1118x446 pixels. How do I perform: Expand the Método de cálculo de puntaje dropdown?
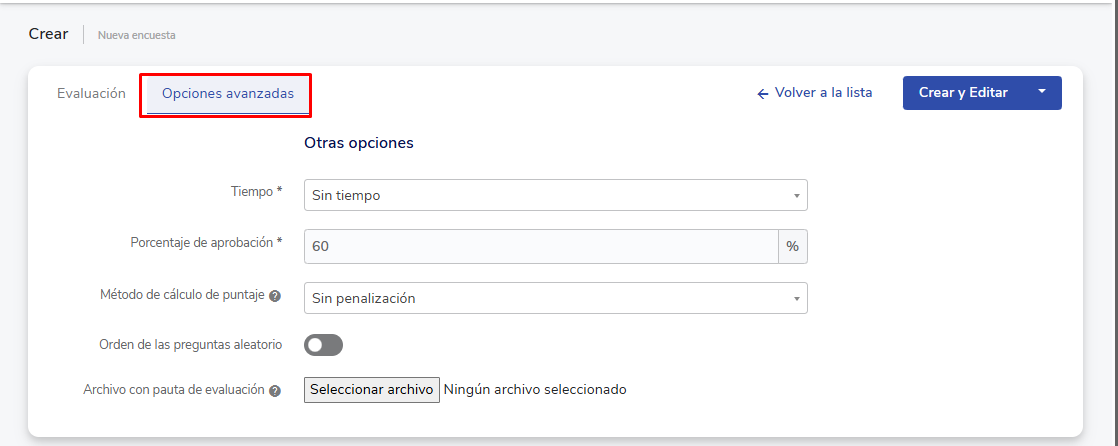point(555,298)
